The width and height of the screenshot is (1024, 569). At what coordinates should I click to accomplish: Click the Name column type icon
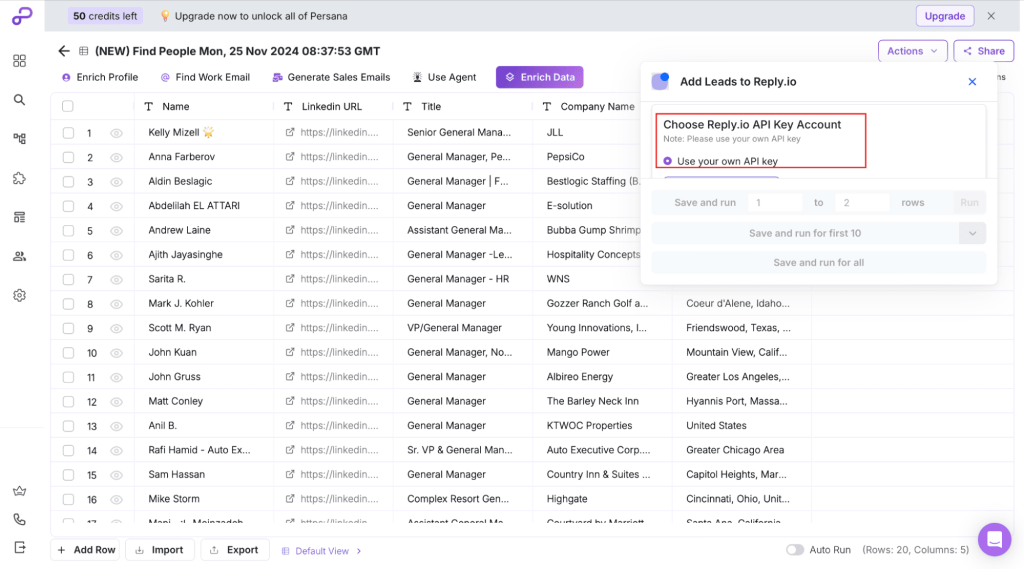tap(149, 106)
